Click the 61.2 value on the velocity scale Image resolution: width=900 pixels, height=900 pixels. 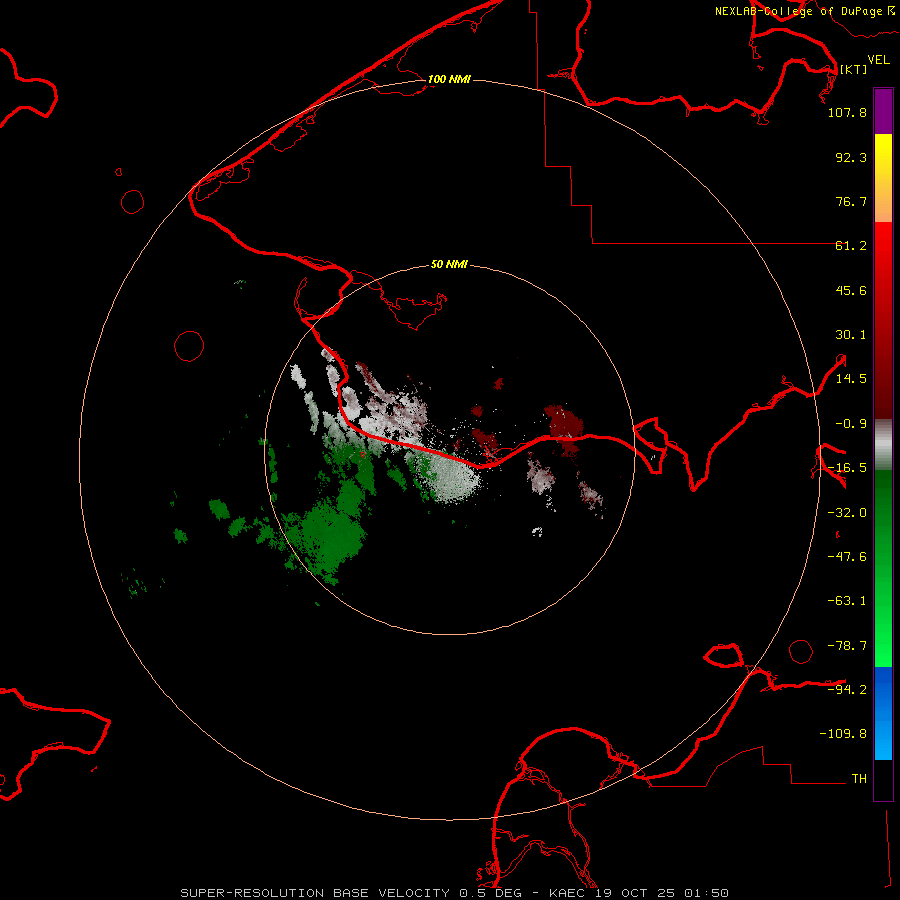point(851,246)
